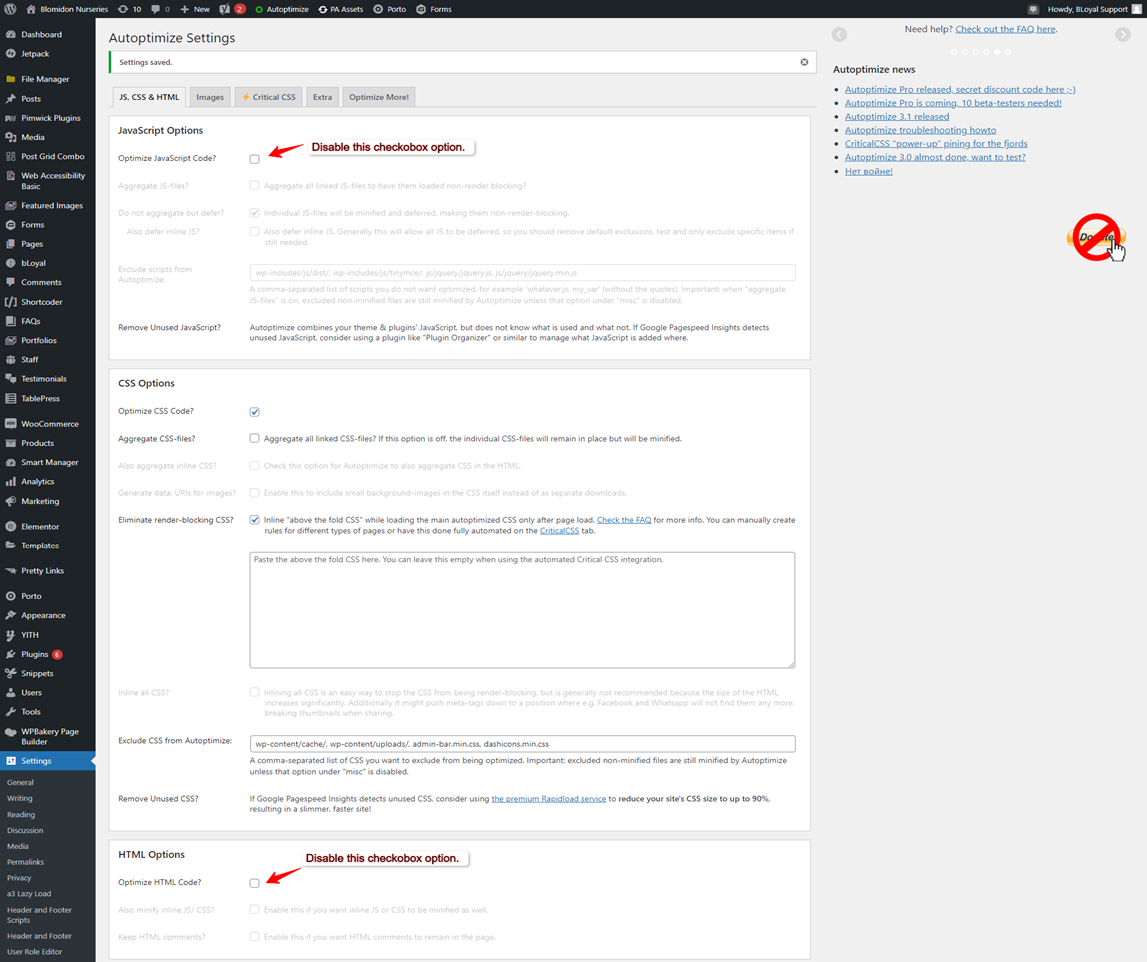This screenshot has width=1147, height=962.
Task: Click the Analytics bar chart icon
Action: (x=10, y=481)
